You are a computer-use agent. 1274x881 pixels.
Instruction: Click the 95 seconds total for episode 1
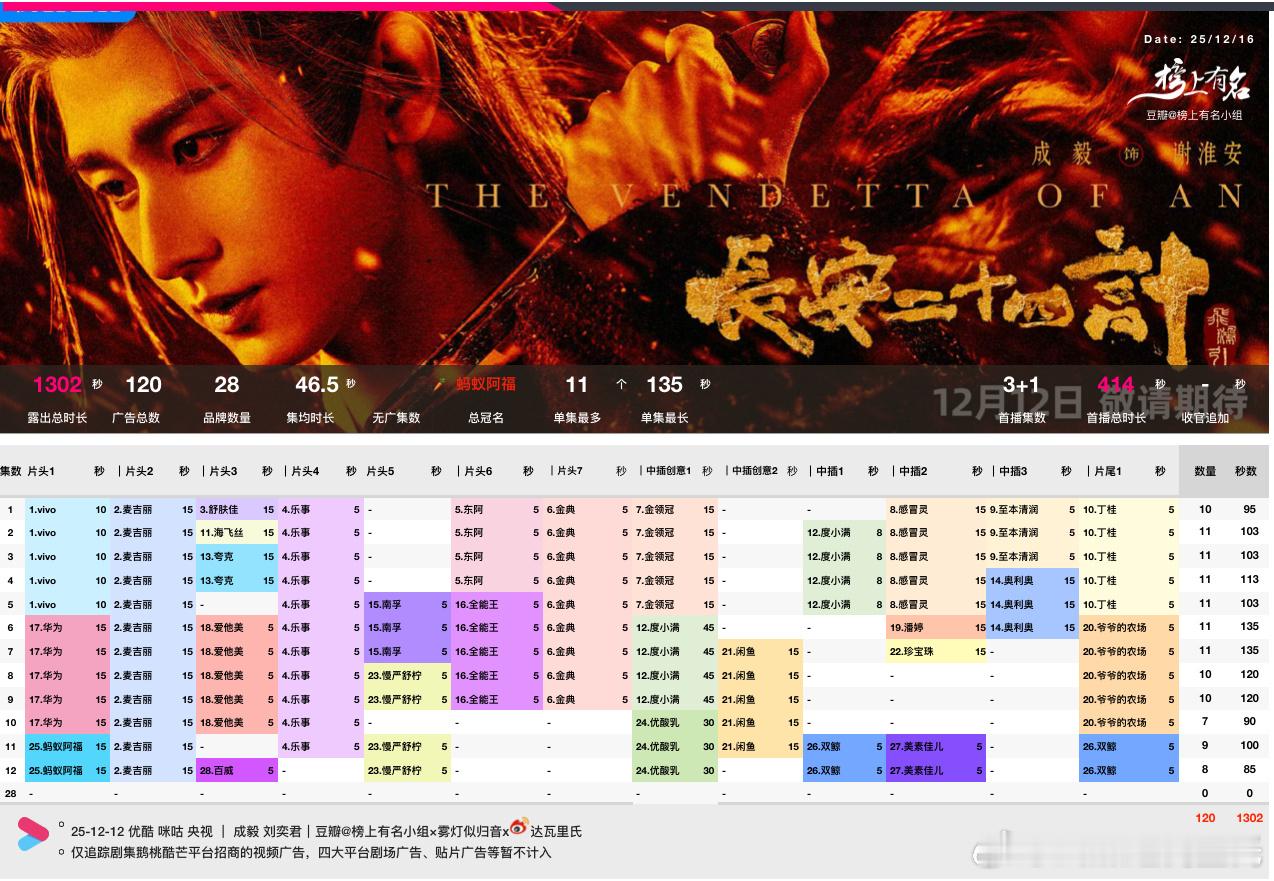coord(1249,509)
